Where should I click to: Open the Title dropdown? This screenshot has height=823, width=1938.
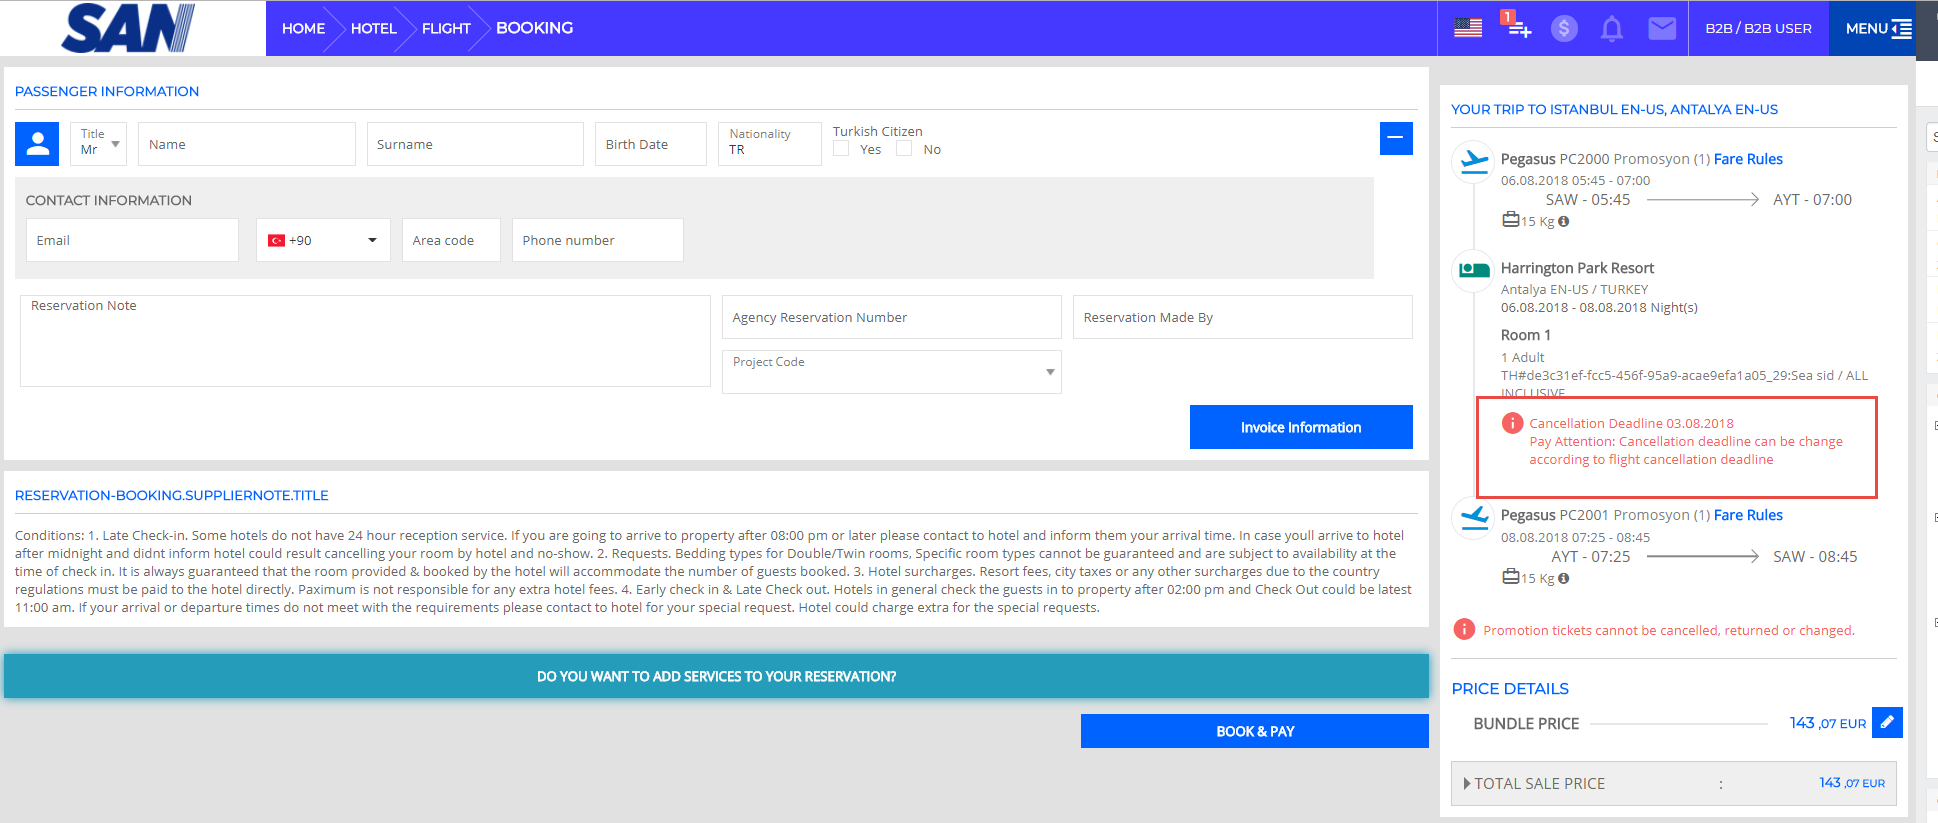coord(99,144)
